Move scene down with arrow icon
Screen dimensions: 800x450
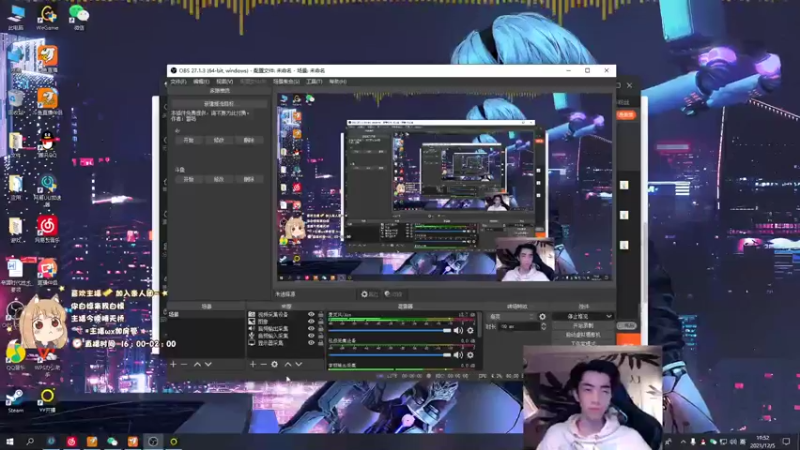208,364
